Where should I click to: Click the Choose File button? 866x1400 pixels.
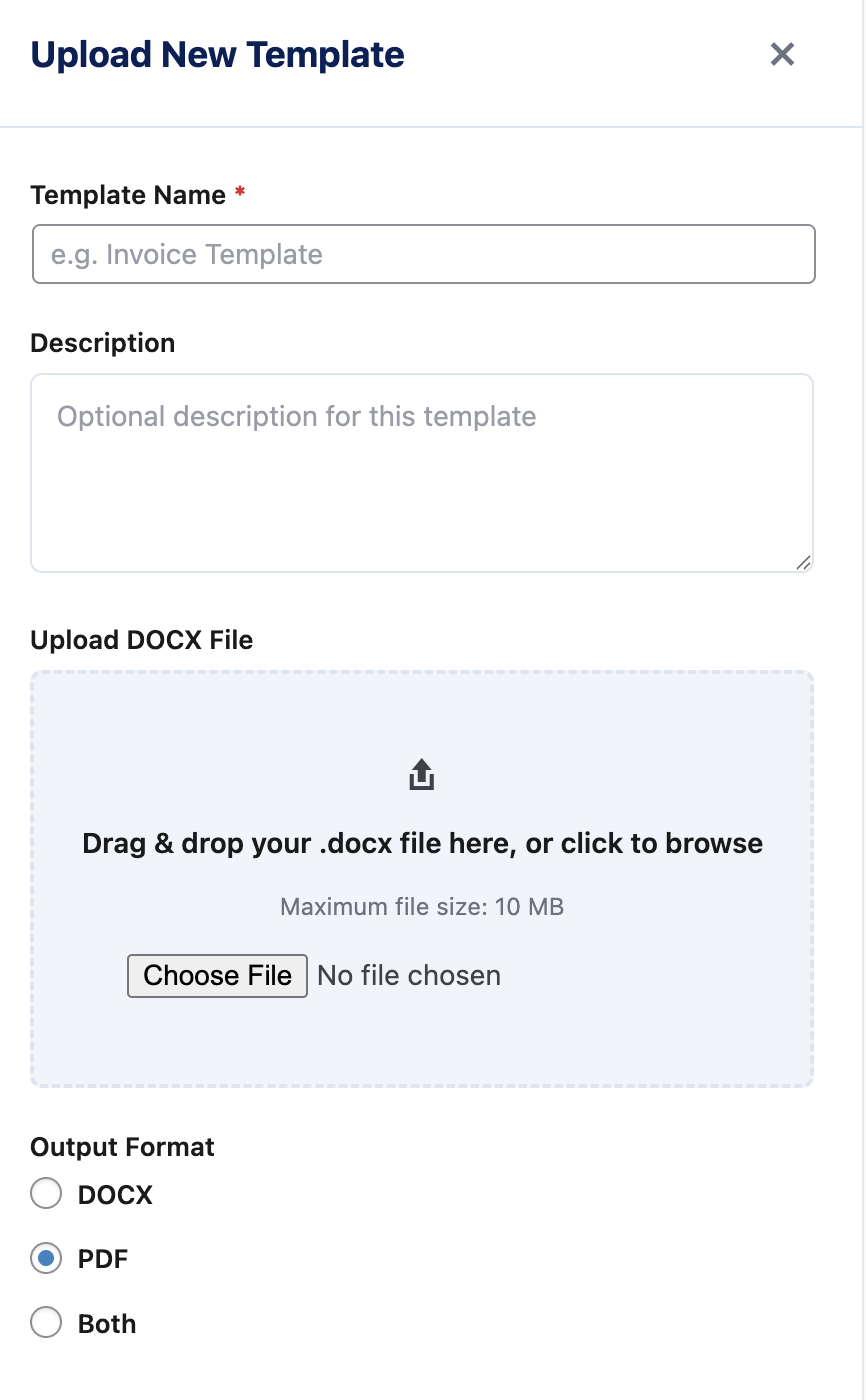pyautogui.click(x=216, y=975)
